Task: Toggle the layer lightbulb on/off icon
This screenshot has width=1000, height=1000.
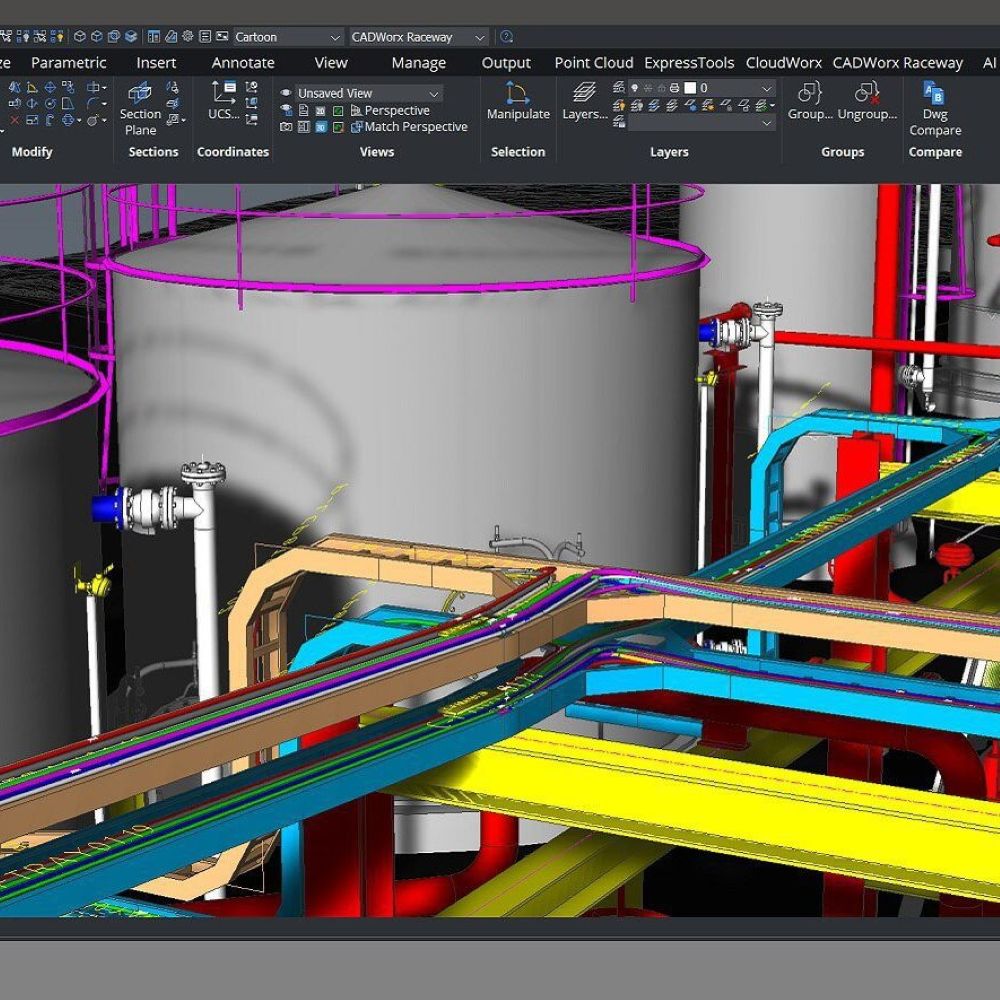Action: pyautogui.click(x=634, y=88)
